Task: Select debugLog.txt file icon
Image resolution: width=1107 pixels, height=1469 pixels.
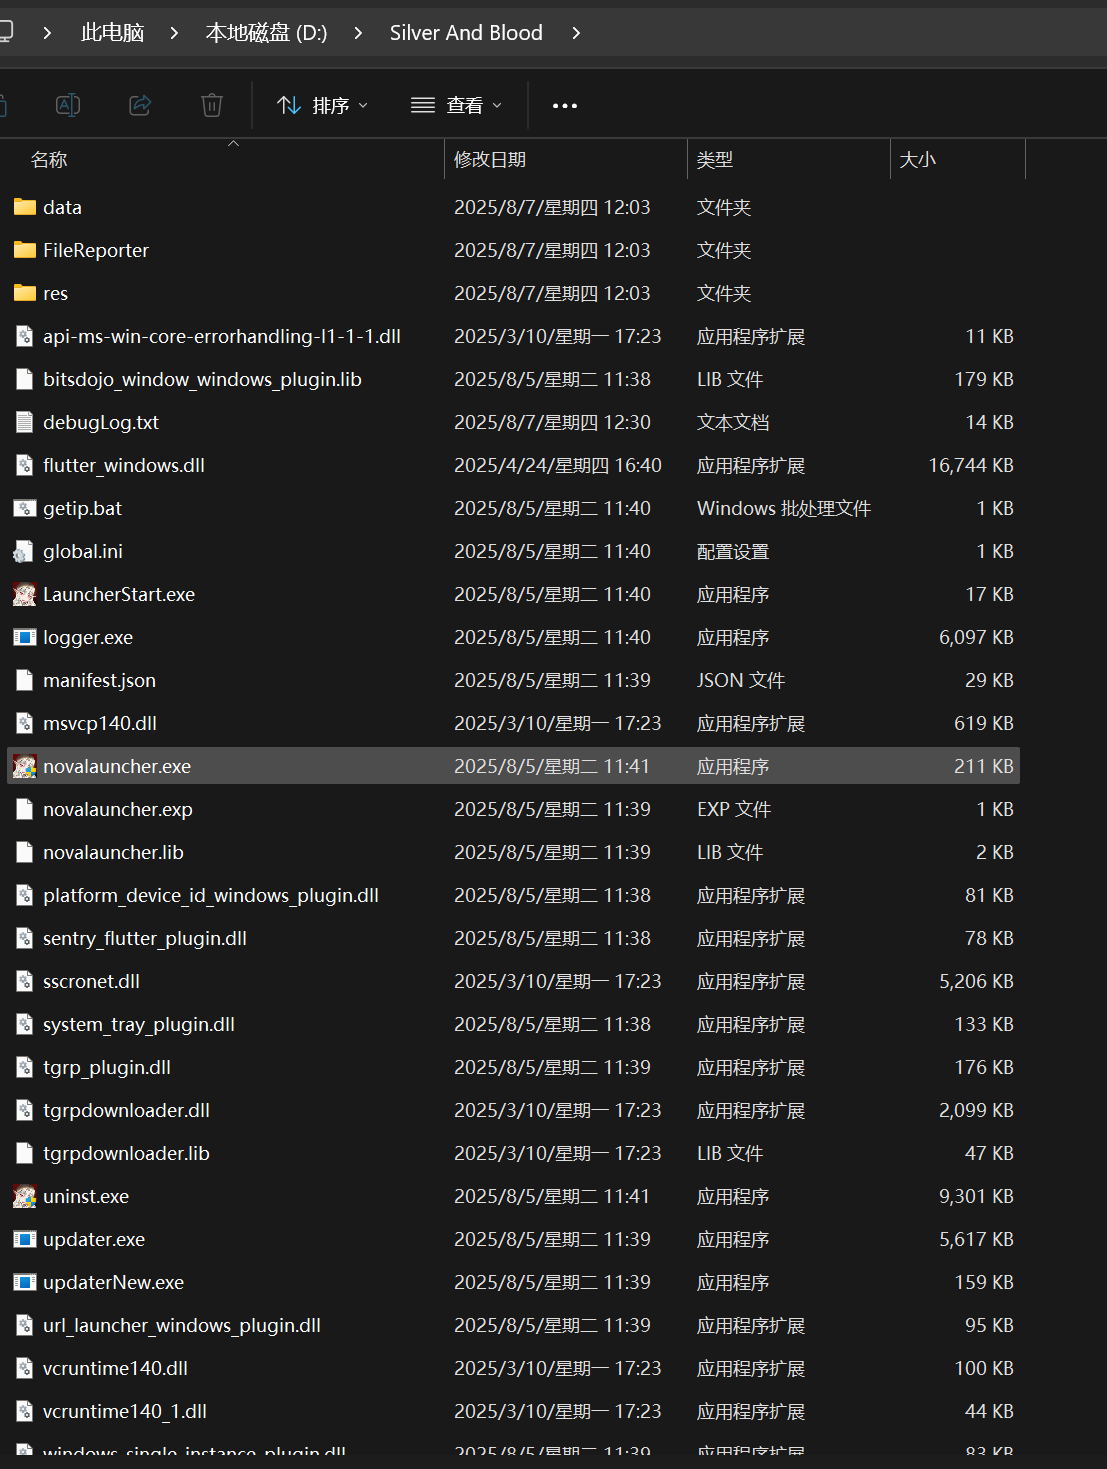Action: tap(25, 422)
